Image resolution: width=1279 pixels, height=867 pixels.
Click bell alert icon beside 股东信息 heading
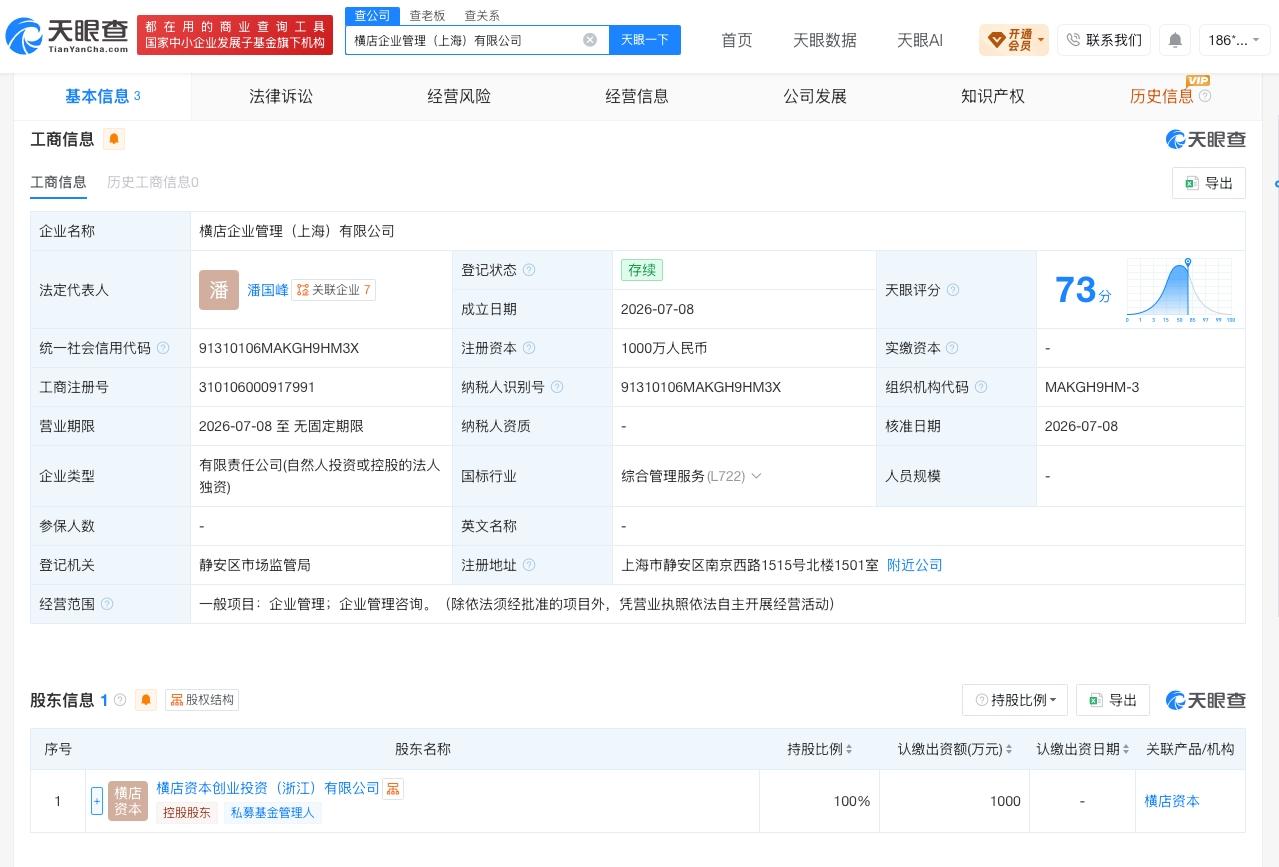pos(146,700)
